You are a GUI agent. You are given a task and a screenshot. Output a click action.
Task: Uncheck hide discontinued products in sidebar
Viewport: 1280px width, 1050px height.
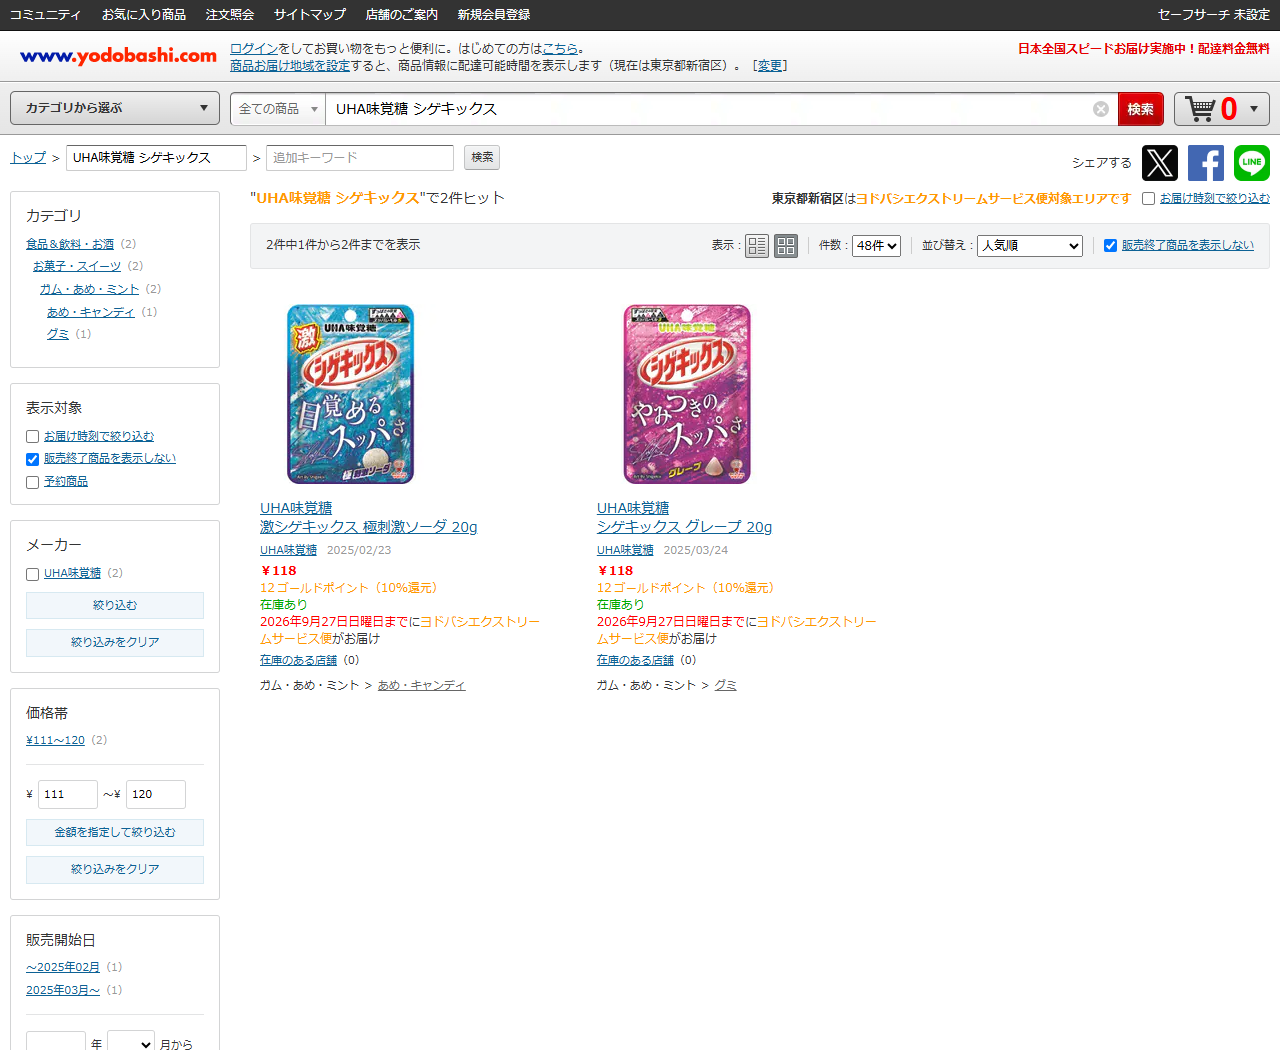click(x=33, y=459)
